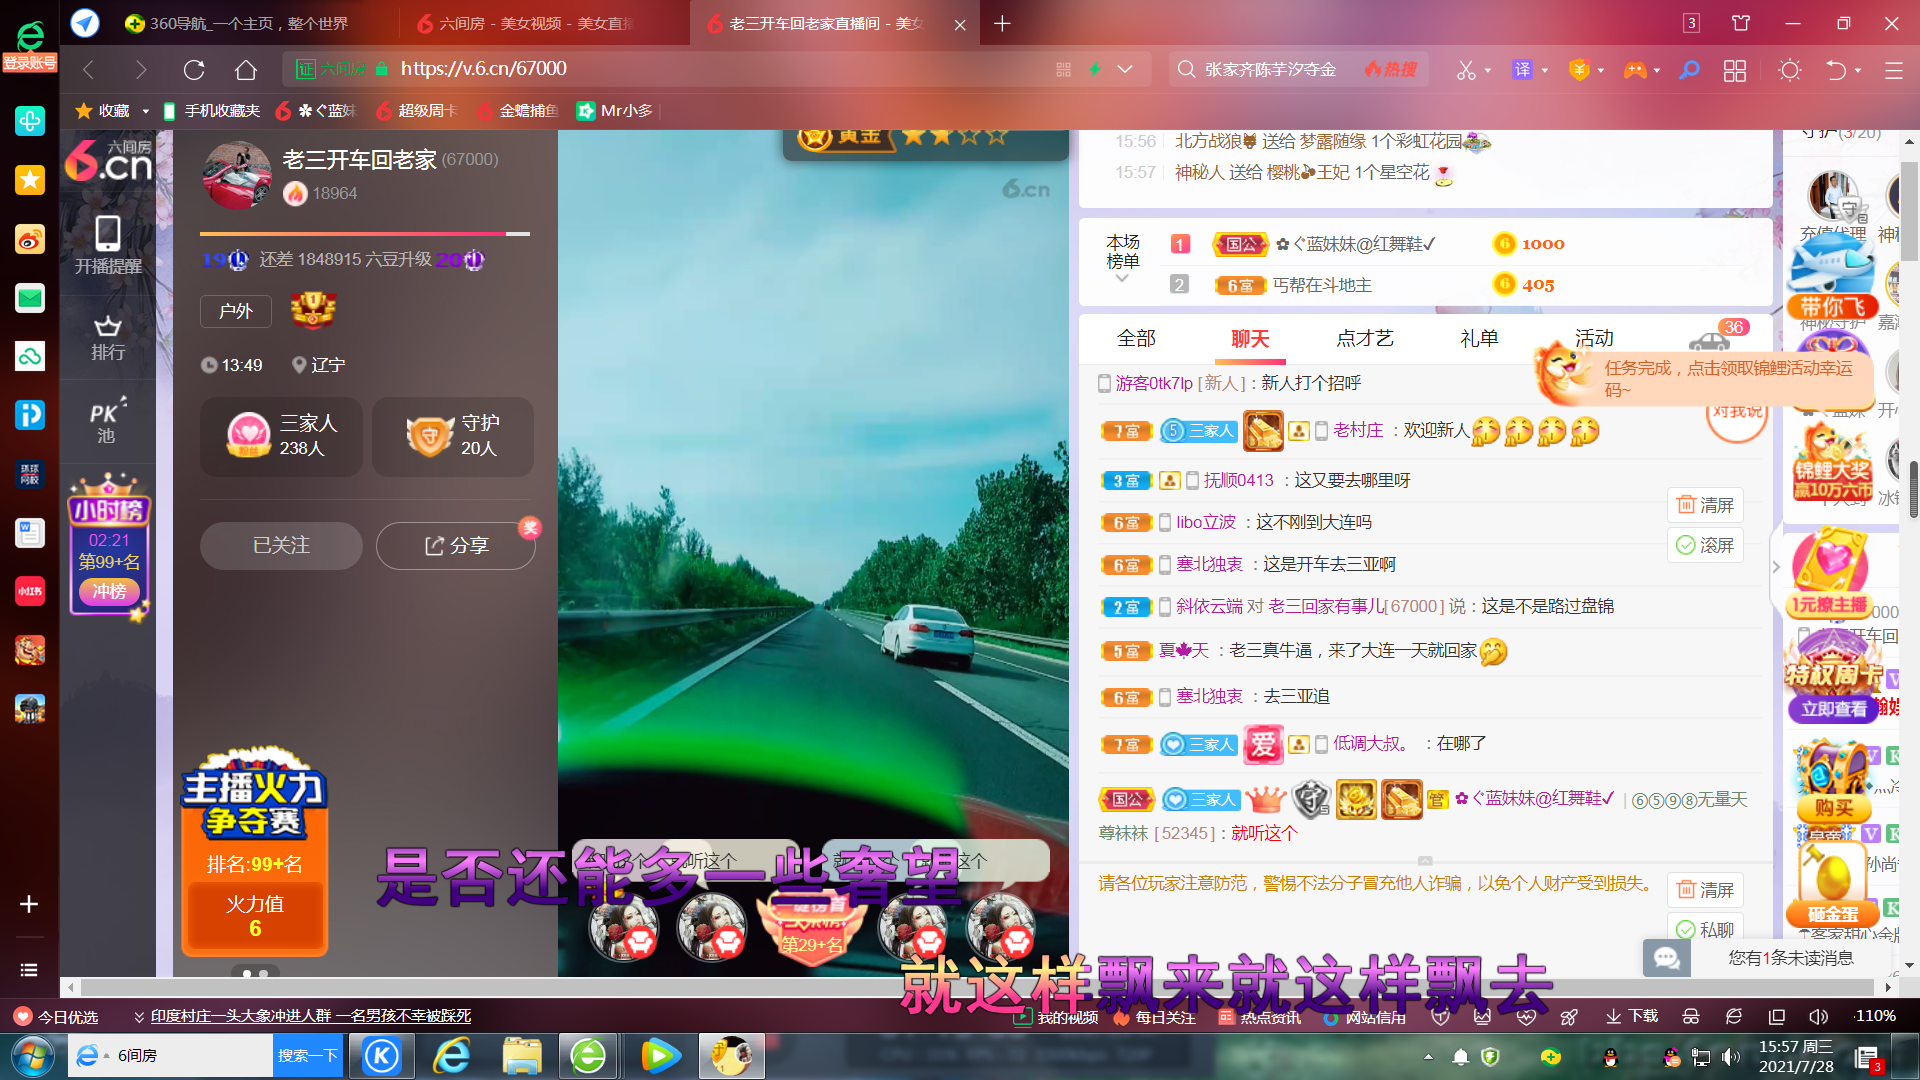Screen dimensions: 1920x1080
Task: Expand the 收藏 bookmarks dropdown arrow
Action: coord(145,111)
